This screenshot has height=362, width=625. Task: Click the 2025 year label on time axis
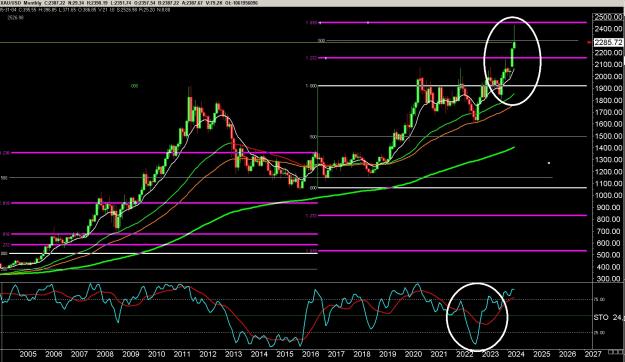pos(542,354)
